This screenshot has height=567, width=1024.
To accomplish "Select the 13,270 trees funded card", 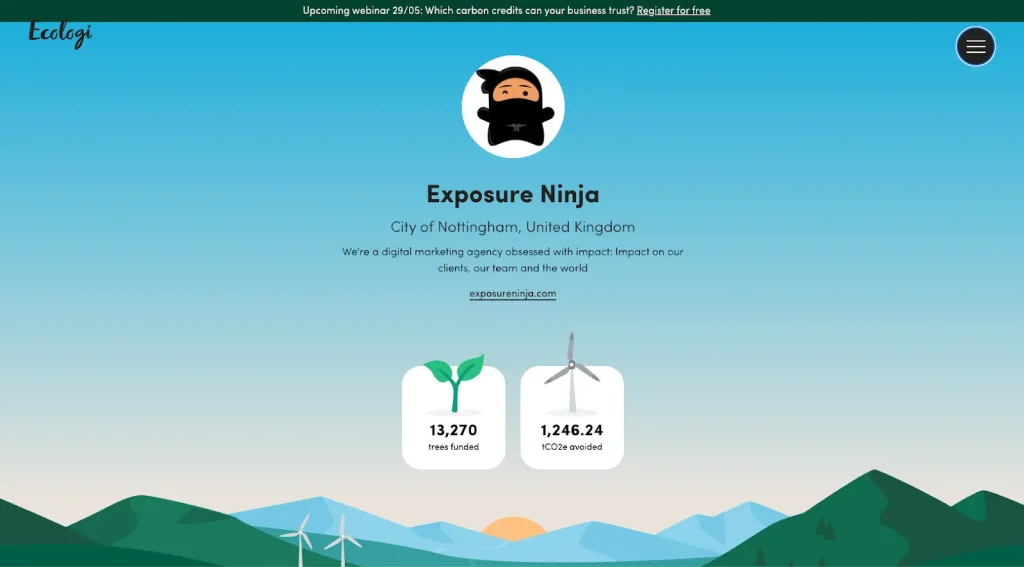I will [453, 417].
